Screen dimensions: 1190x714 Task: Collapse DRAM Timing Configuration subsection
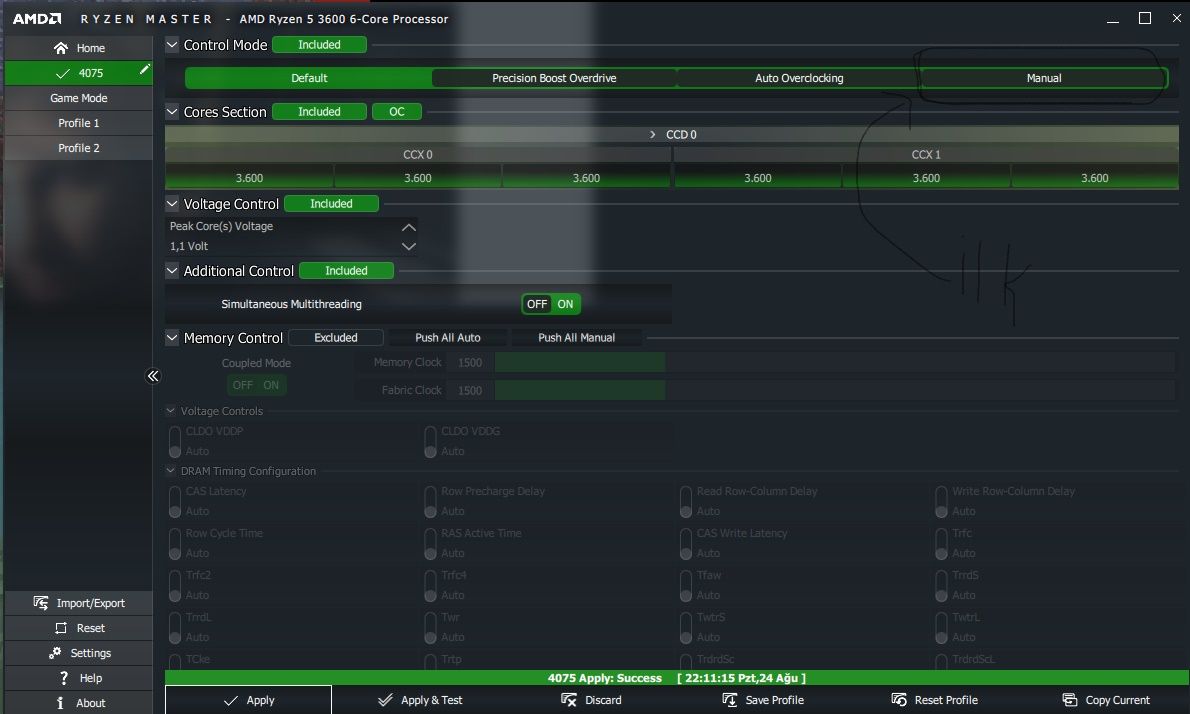coord(171,470)
